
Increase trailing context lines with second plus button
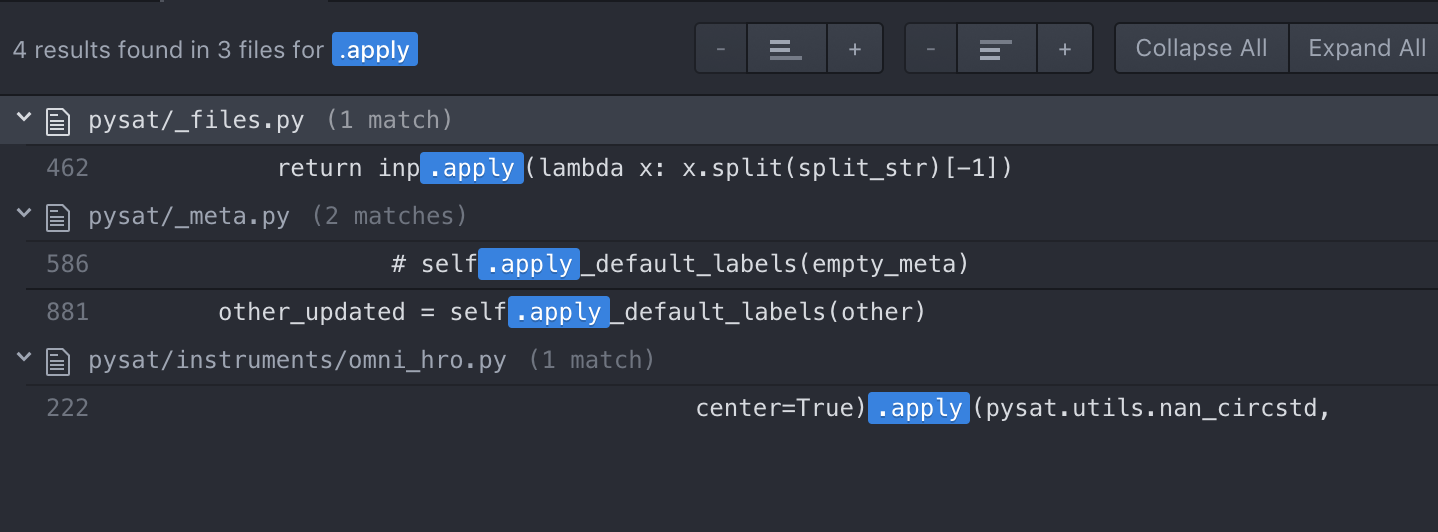click(x=1065, y=49)
